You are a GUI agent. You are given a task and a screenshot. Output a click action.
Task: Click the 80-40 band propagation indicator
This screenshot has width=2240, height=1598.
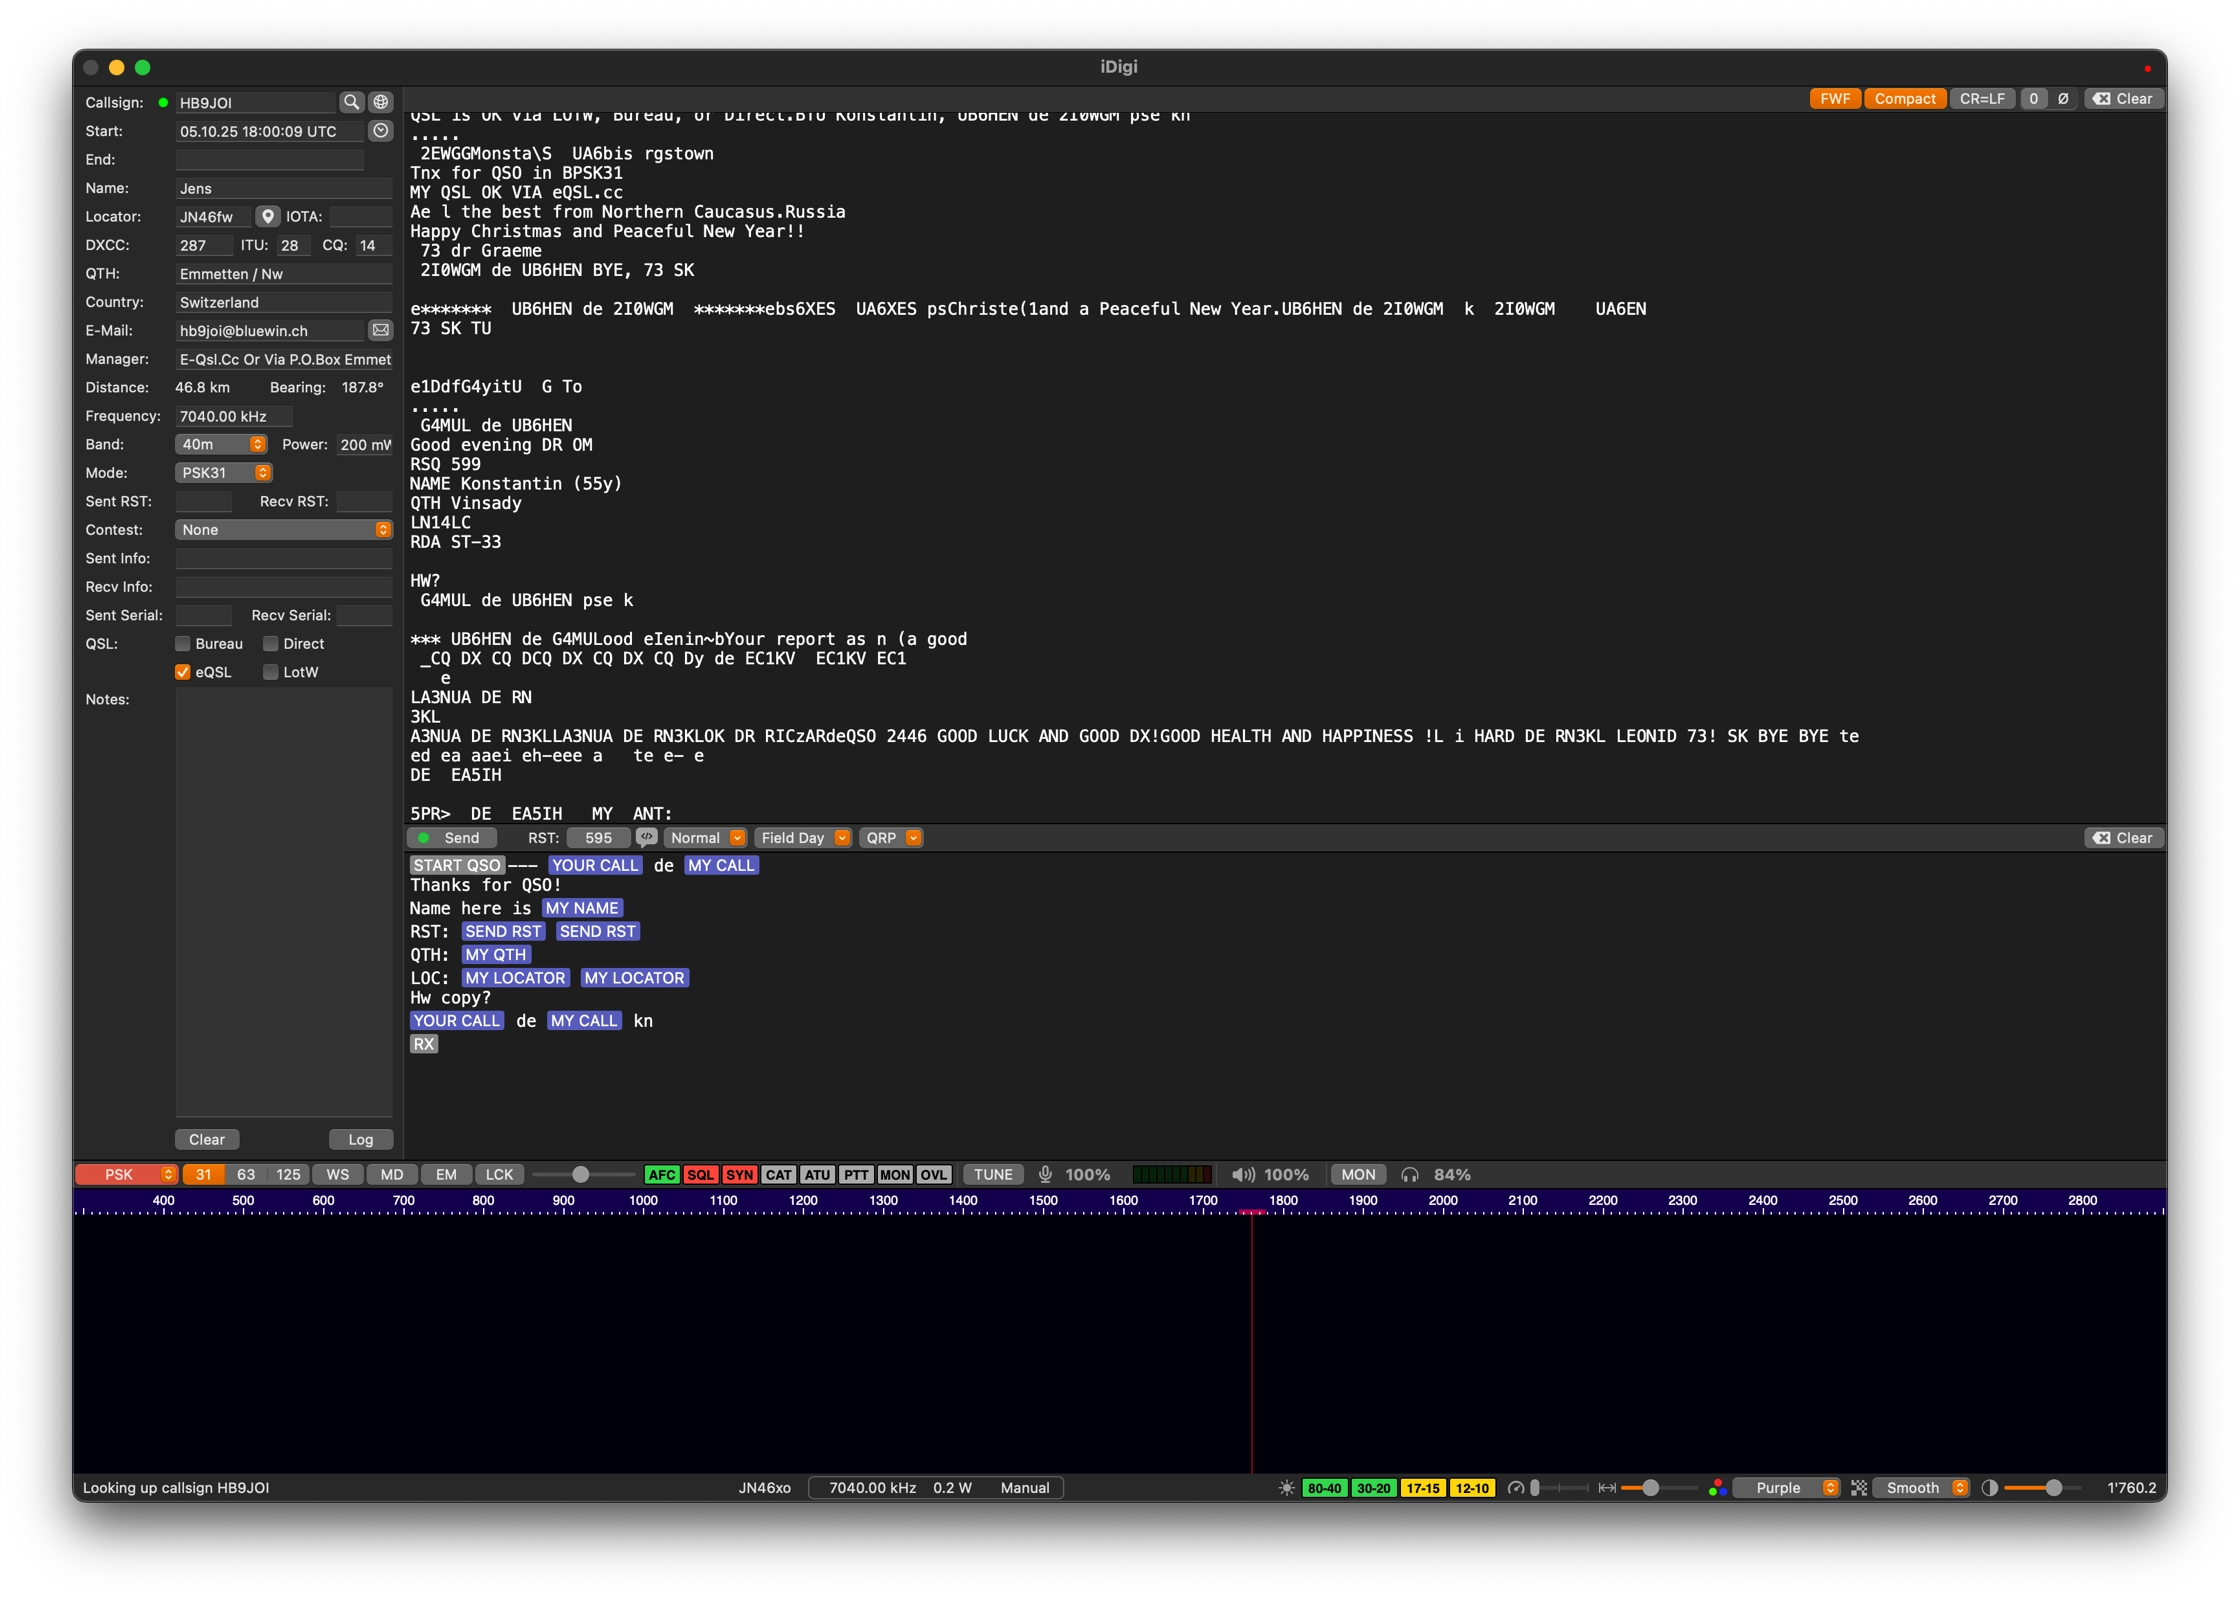coord(1324,1488)
